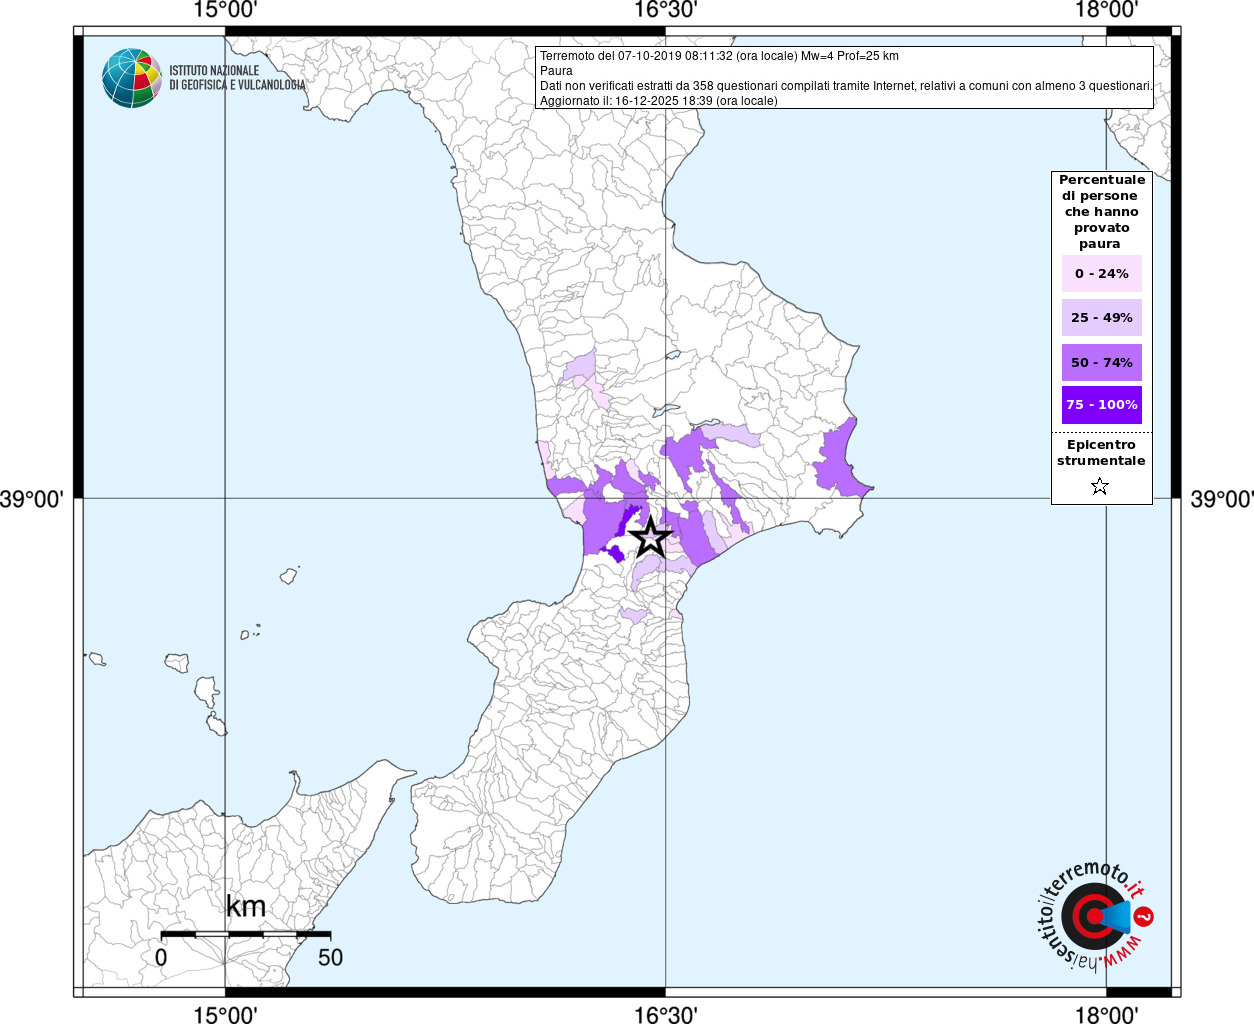Click the right 39°00' latitude label

click(x=1221, y=498)
